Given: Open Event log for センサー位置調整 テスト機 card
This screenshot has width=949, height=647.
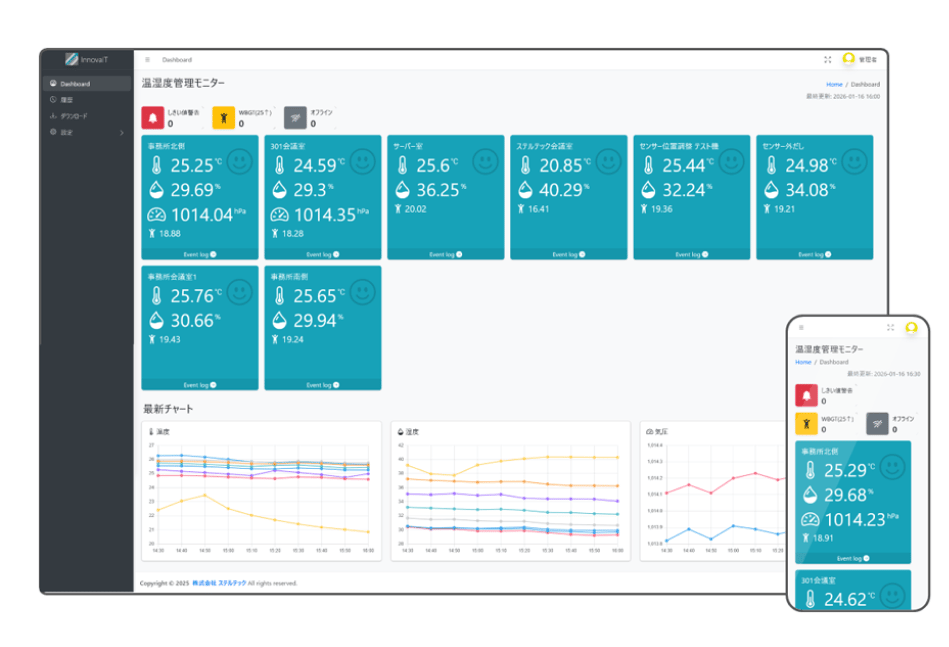Looking at the screenshot, I should (x=692, y=255).
